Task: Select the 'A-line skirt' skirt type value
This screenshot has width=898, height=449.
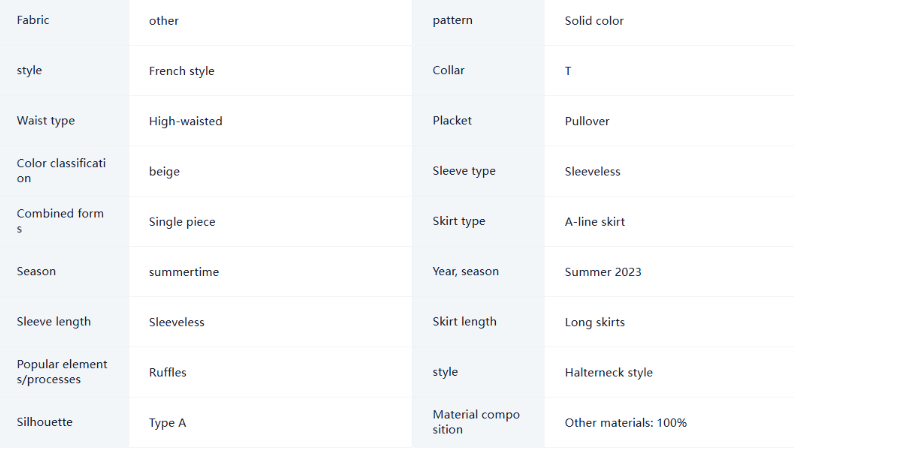Action: (594, 222)
